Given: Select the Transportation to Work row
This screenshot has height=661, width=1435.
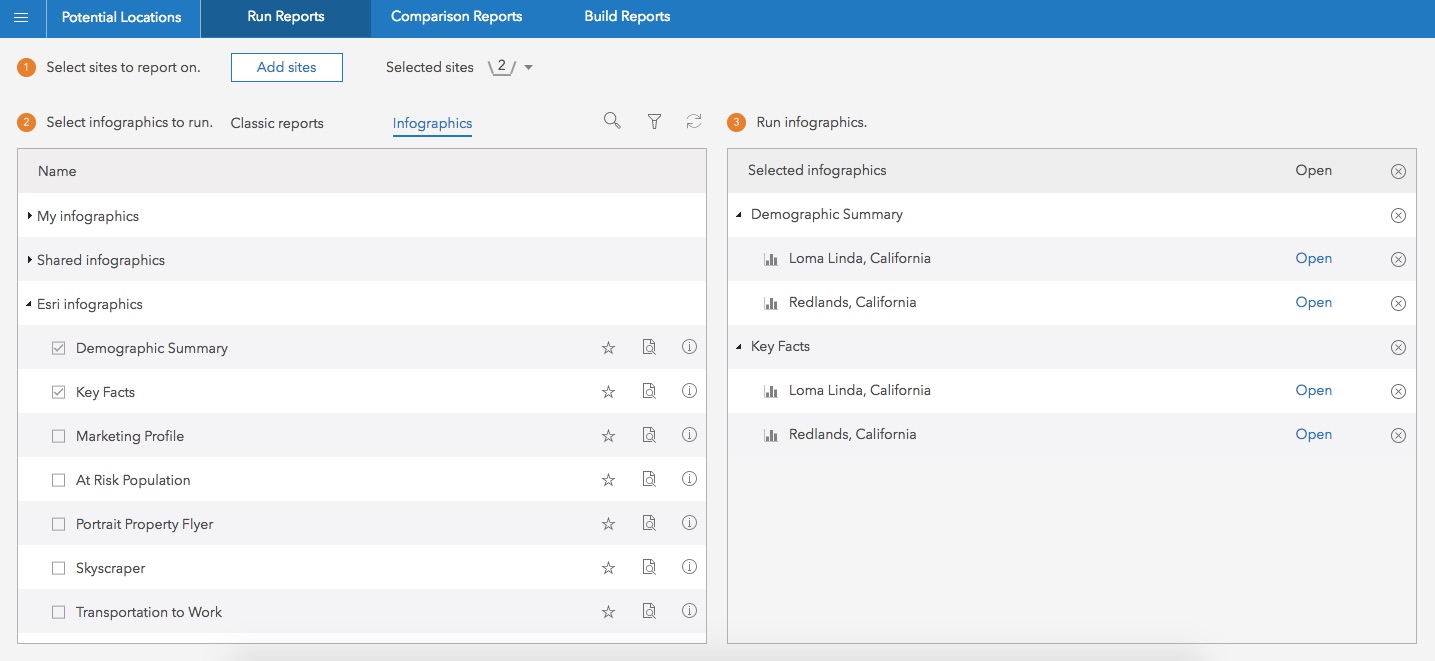Looking at the screenshot, I should [149, 612].
